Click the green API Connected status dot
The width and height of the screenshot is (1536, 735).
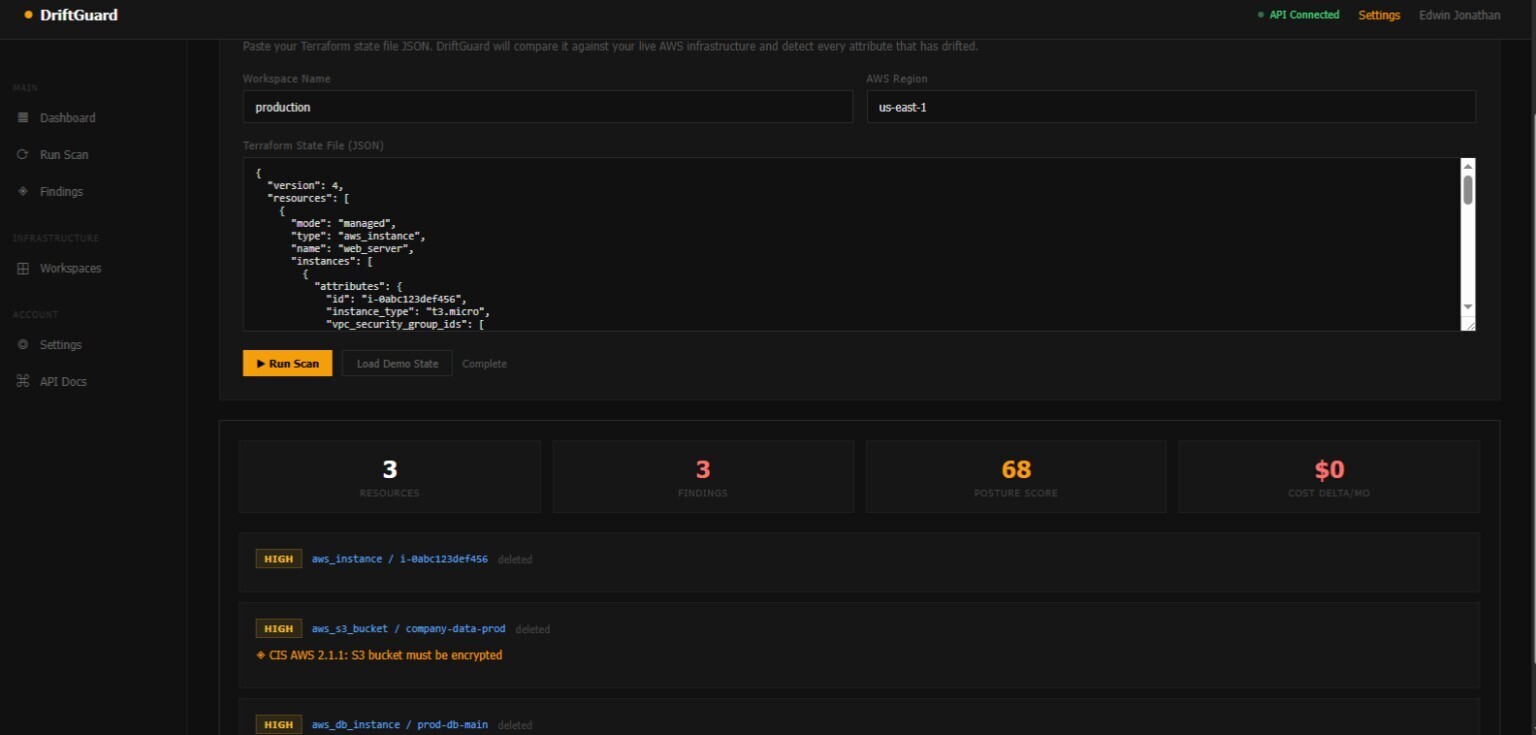[1261, 15]
